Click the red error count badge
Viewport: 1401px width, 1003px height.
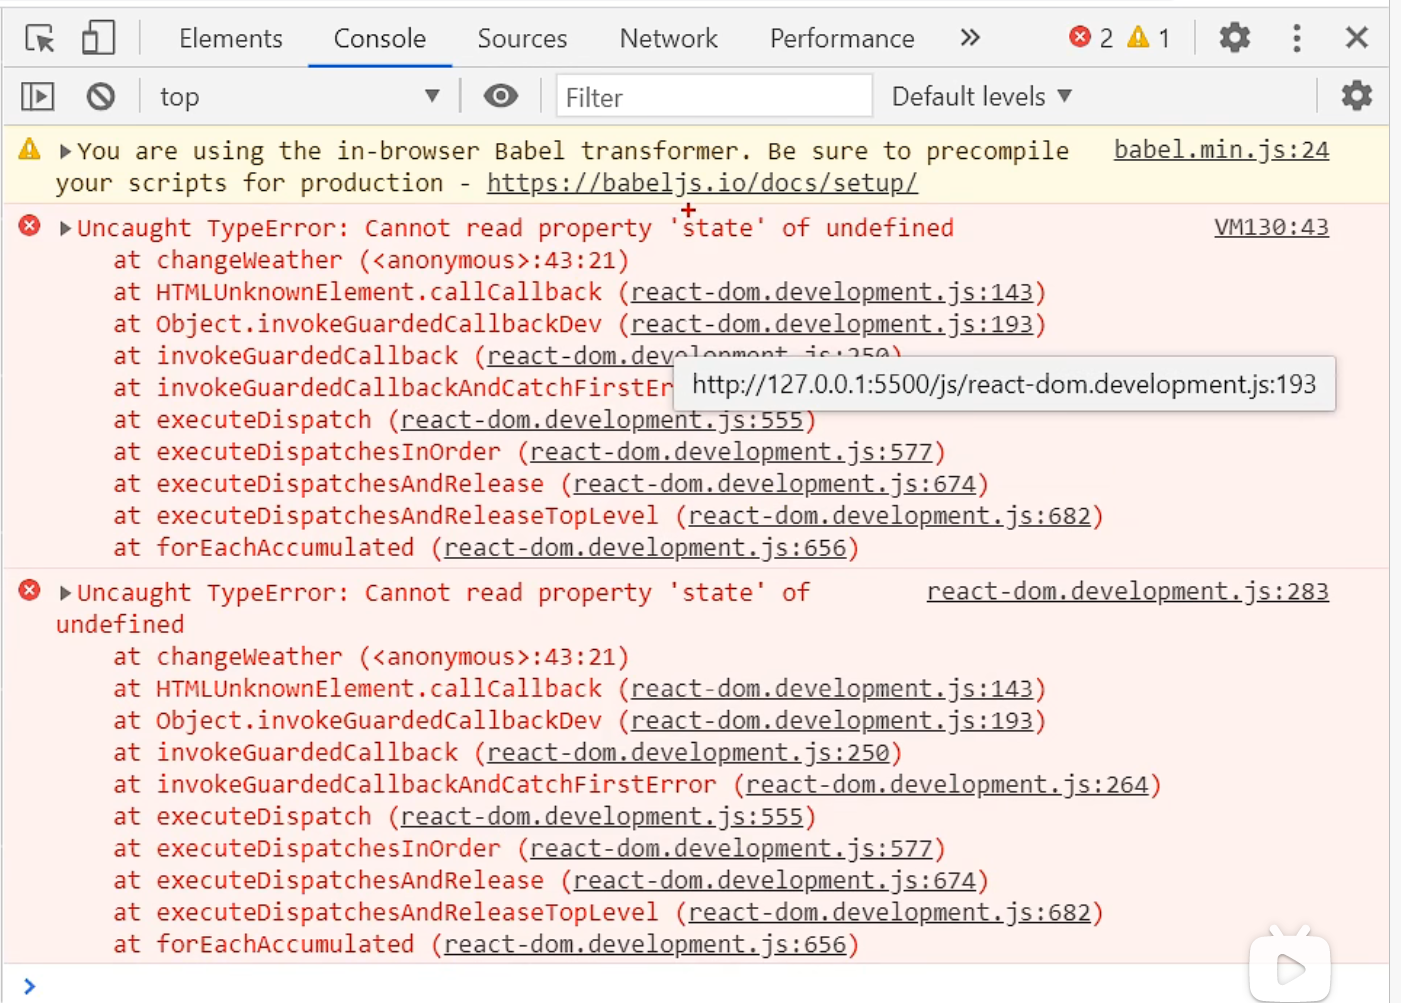tap(1091, 38)
